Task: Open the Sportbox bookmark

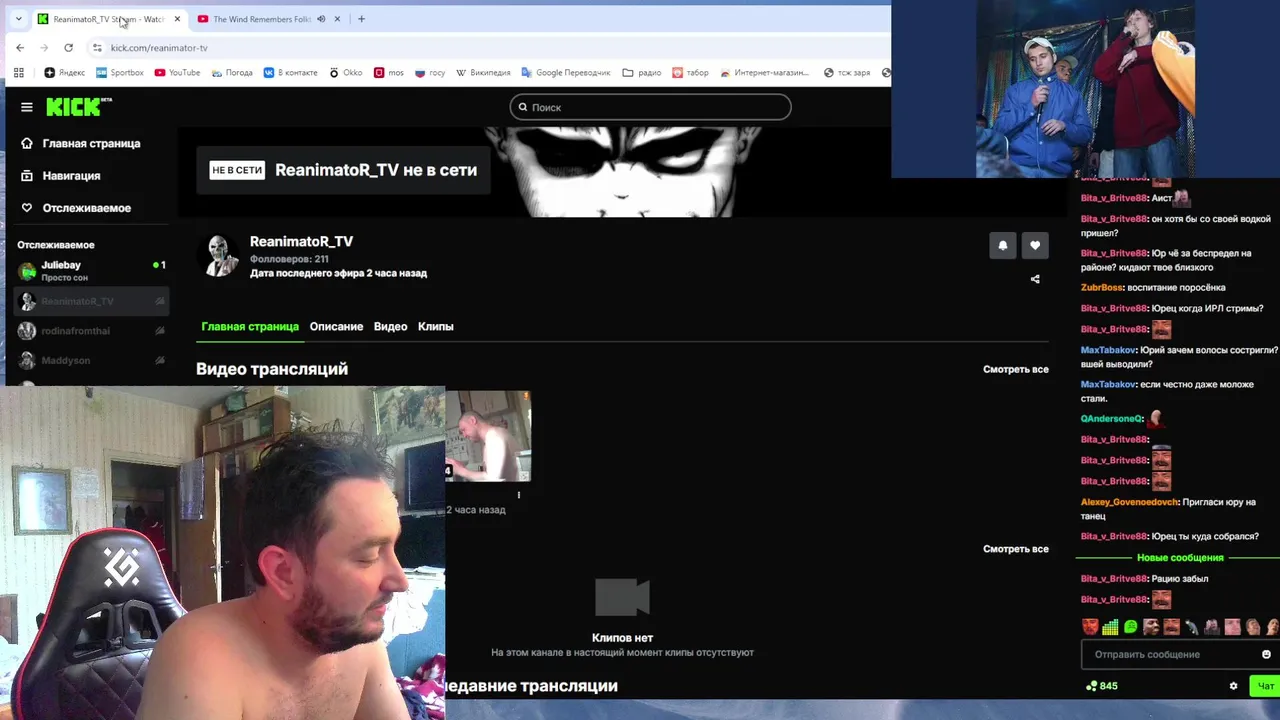Action: pos(120,73)
